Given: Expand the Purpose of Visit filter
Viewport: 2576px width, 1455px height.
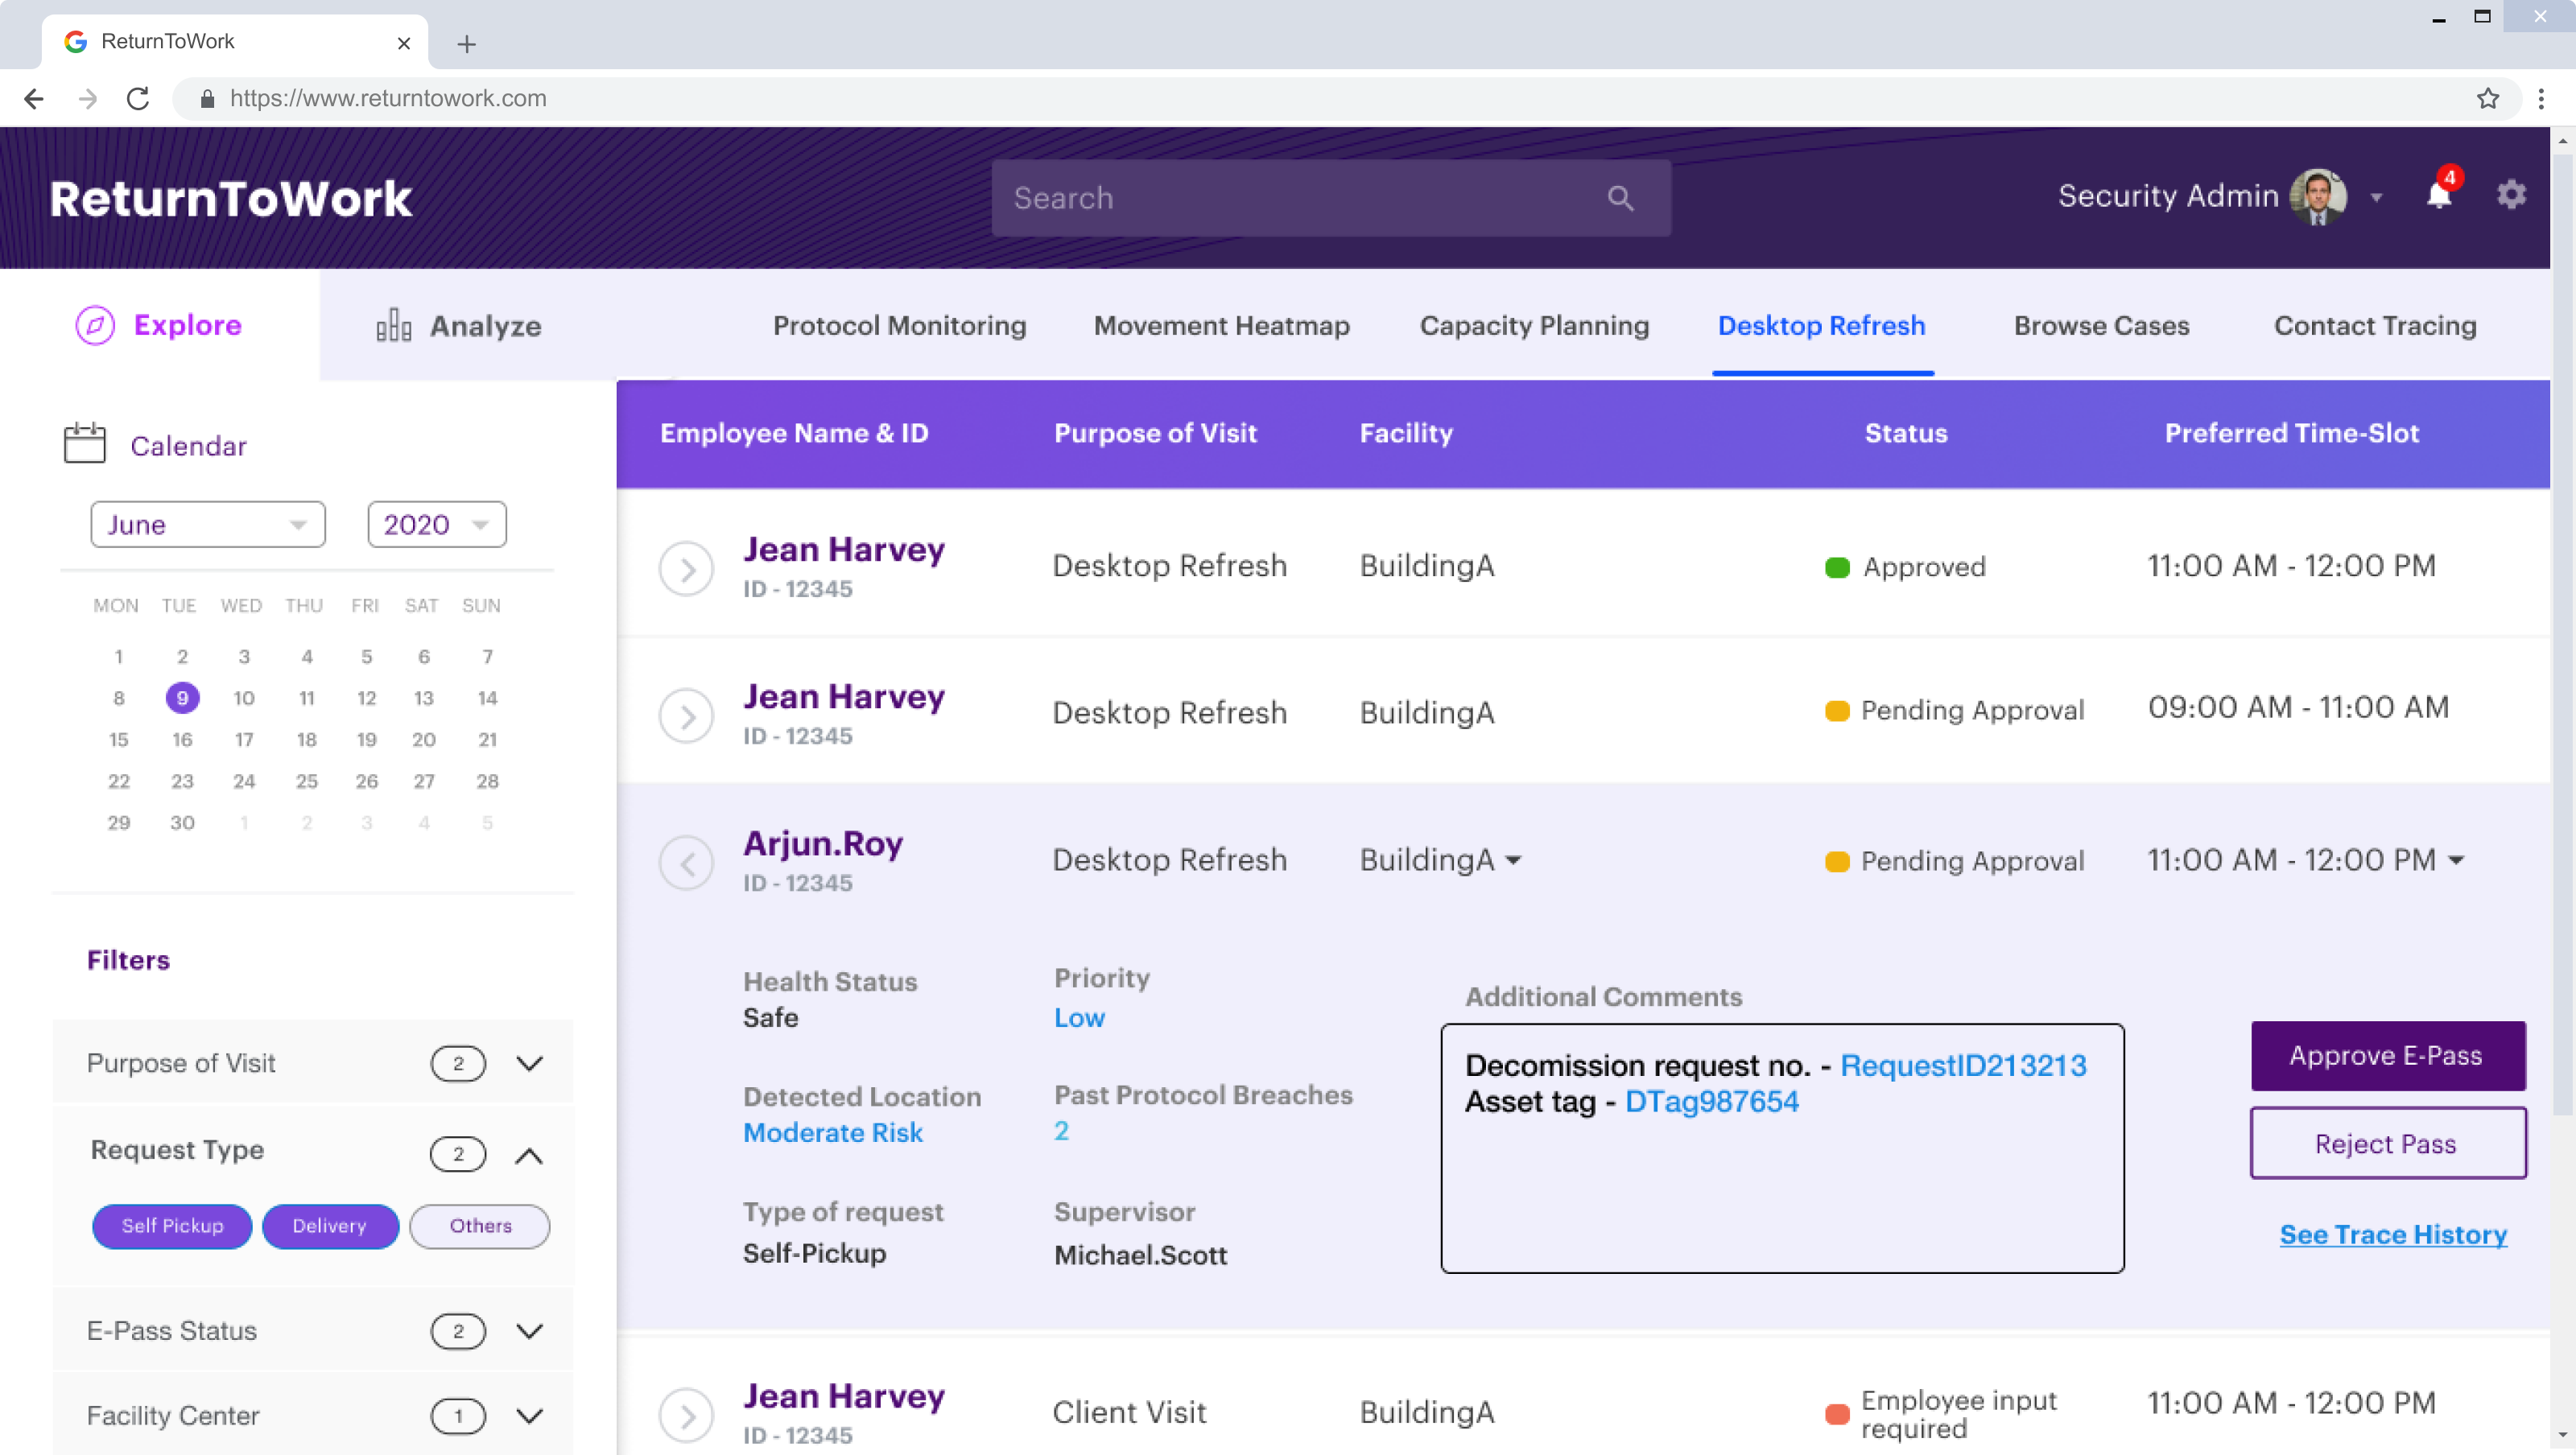Looking at the screenshot, I should point(529,1063).
